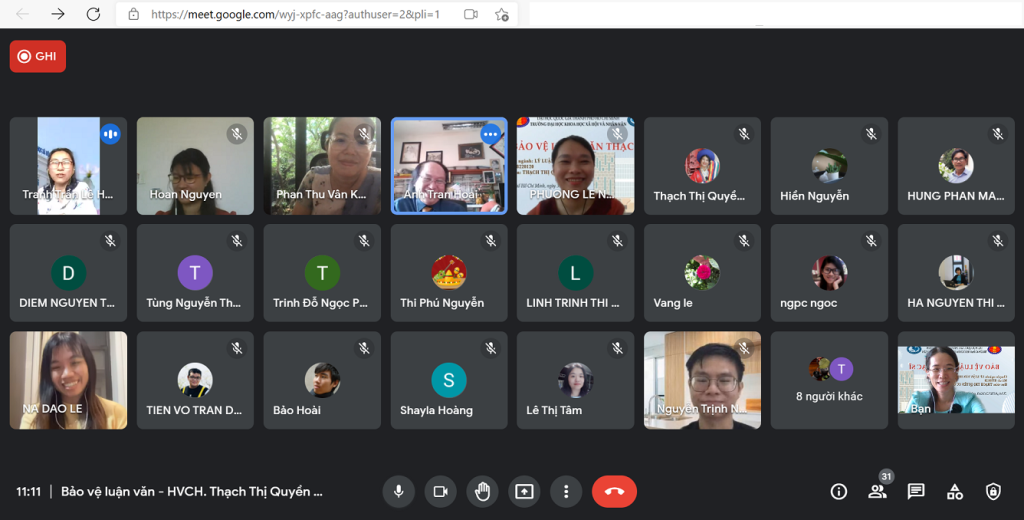
Task: Click the meet.google.com address bar URL
Action: (x=295, y=14)
